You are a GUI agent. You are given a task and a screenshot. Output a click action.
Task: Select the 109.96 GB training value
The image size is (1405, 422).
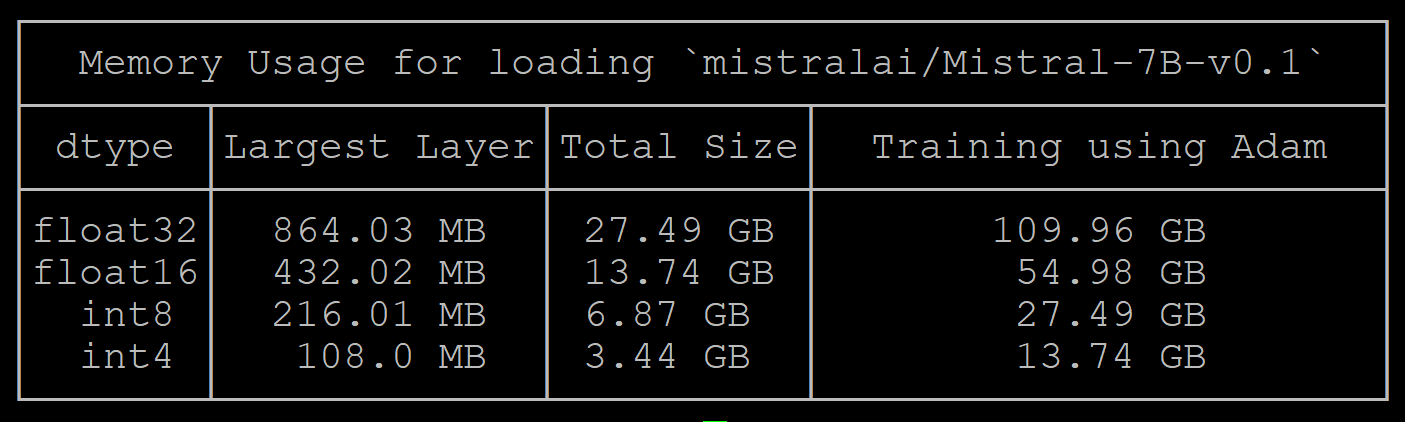1099,231
